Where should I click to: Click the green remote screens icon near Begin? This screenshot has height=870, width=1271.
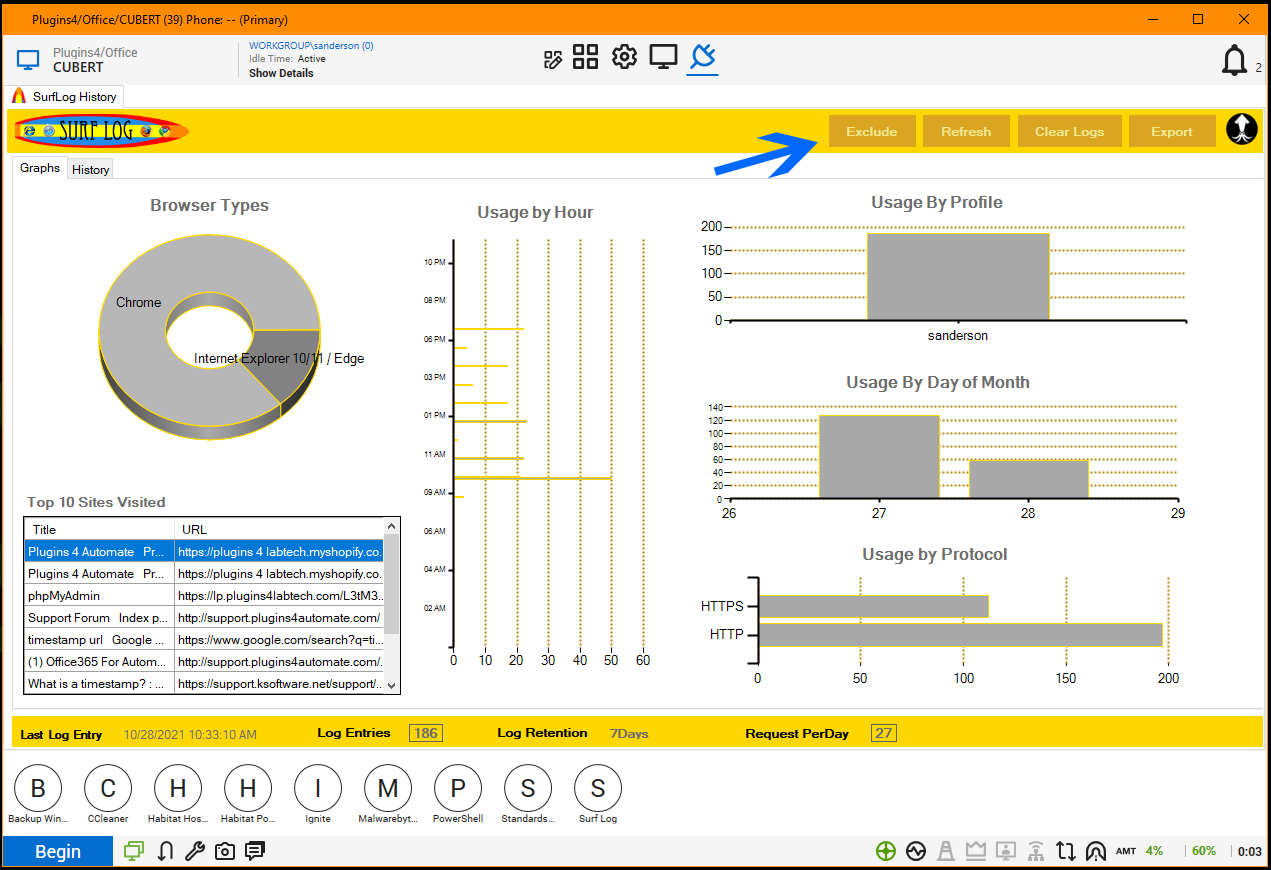(134, 851)
